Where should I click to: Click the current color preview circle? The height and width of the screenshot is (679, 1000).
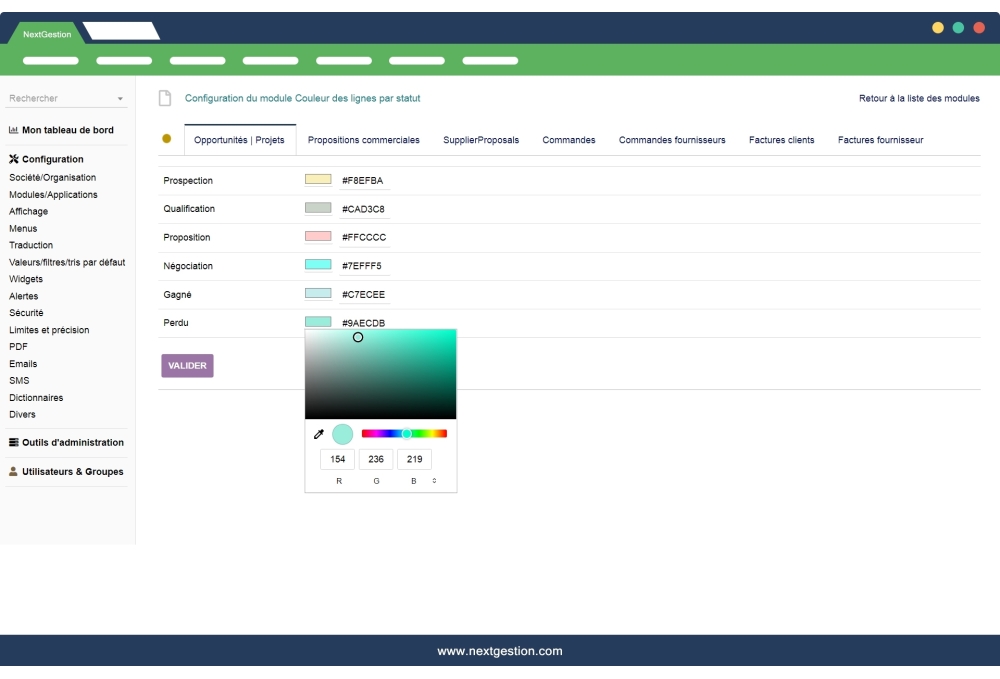pyautogui.click(x=341, y=433)
